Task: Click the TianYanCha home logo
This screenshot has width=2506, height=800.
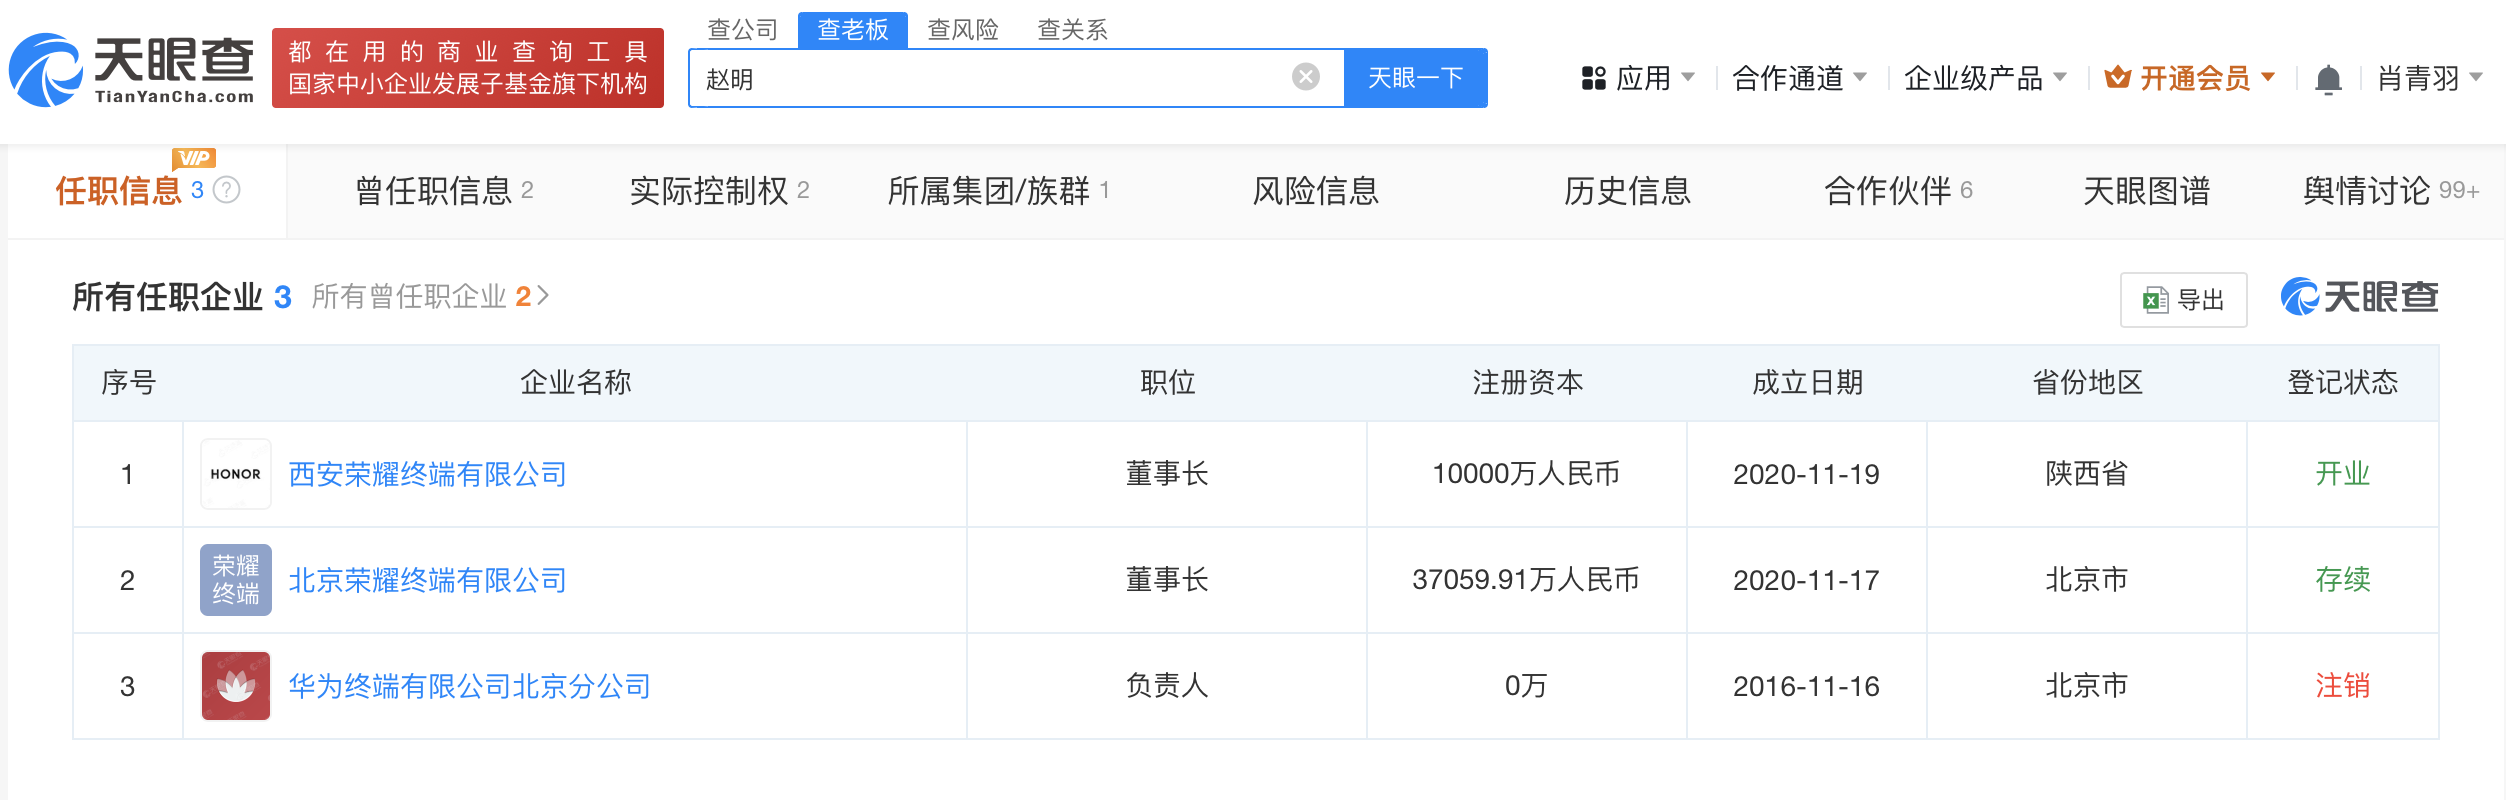Action: pyautogui.click(x=132, y=69)
